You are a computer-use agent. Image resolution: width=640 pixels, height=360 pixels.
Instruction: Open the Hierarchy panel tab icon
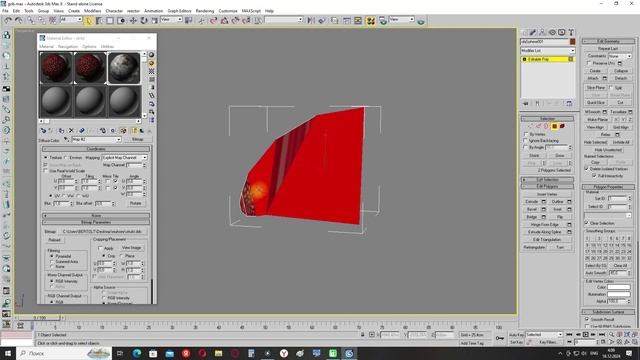point(542,32)
